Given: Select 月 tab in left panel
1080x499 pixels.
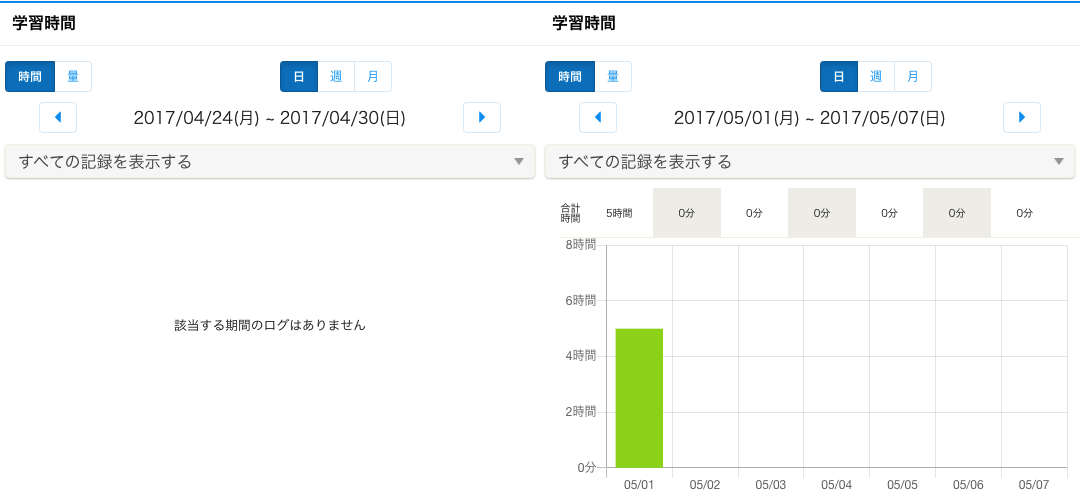Looking at the screenshot, I should point(373,76).
